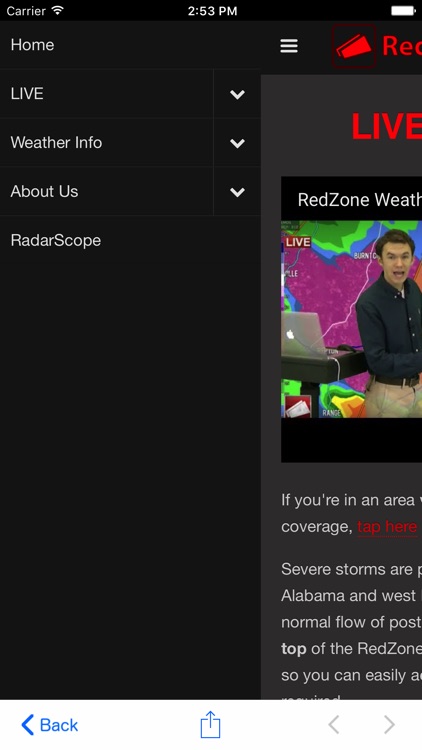Open the Home menu item
422x750 pixels.
tap(130, 45)
